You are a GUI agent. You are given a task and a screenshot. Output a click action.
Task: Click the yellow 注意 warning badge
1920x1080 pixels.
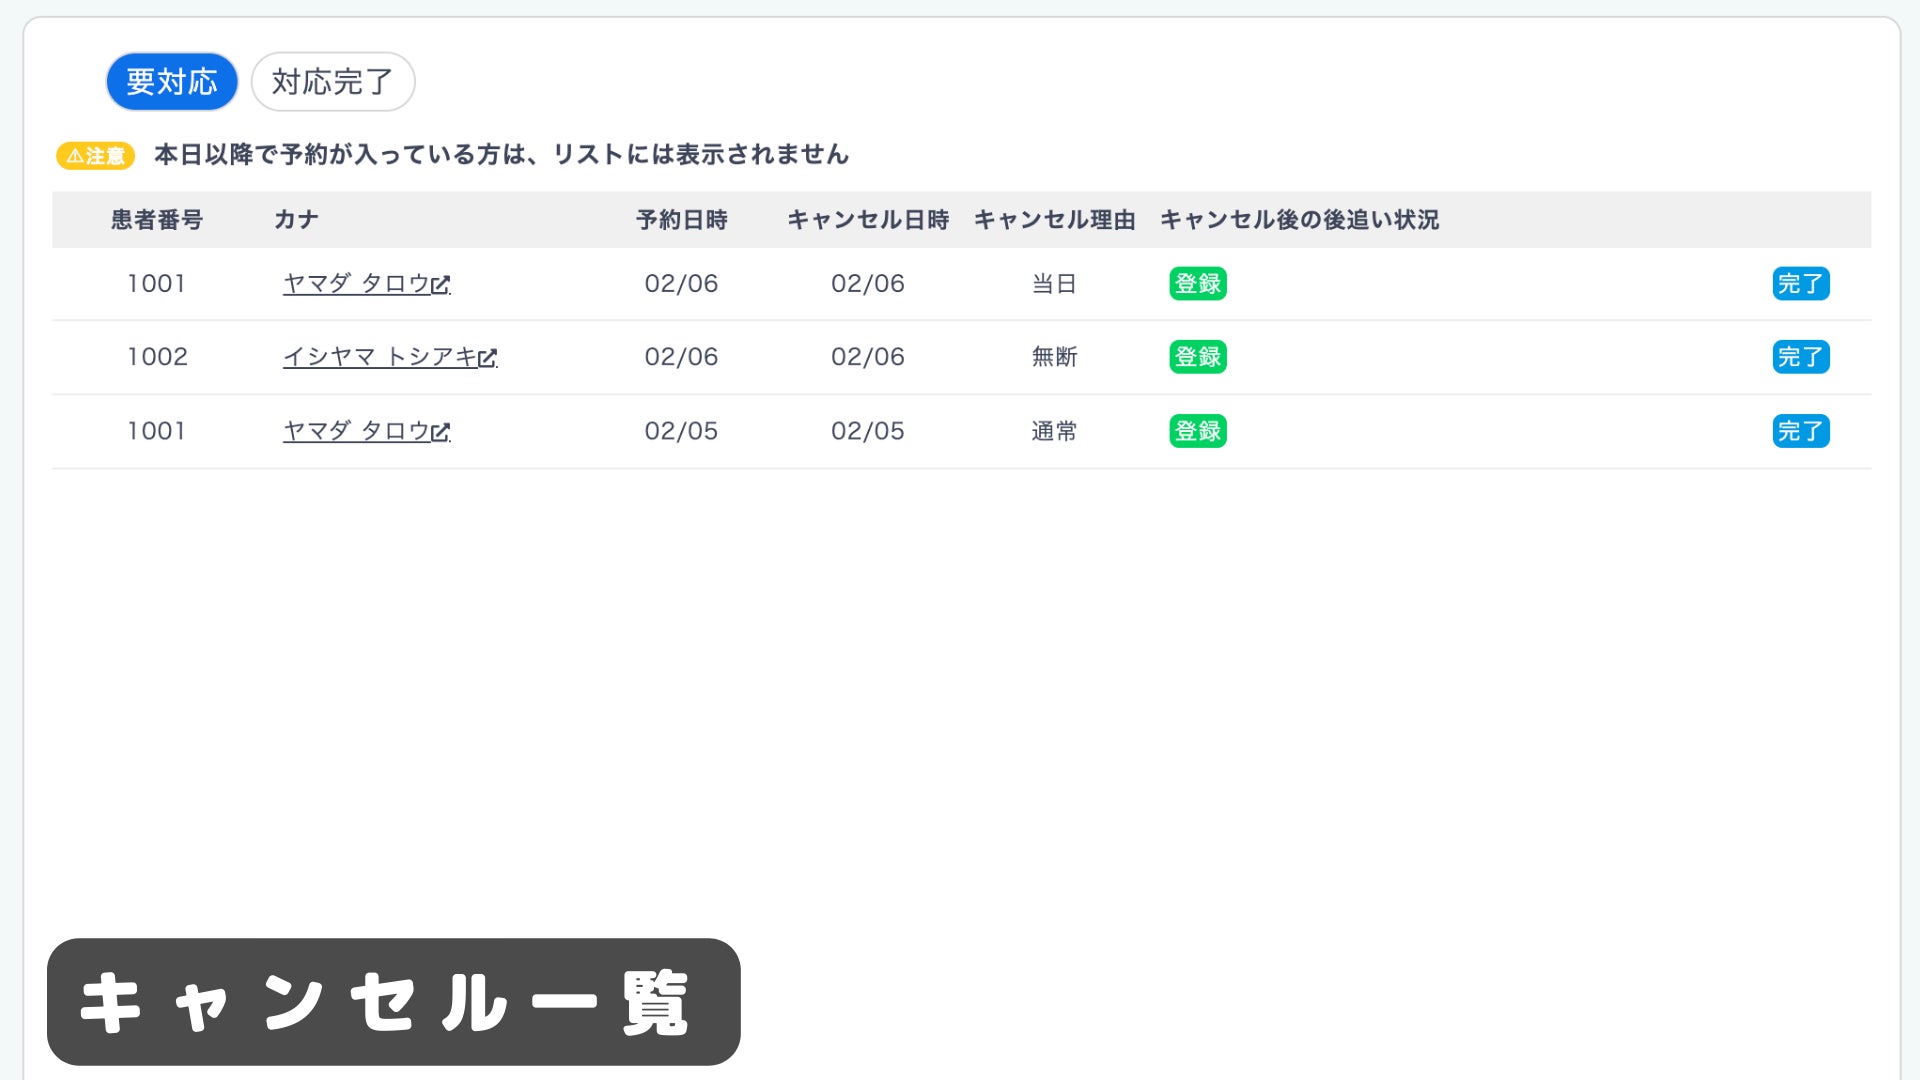tap(95, 156)
